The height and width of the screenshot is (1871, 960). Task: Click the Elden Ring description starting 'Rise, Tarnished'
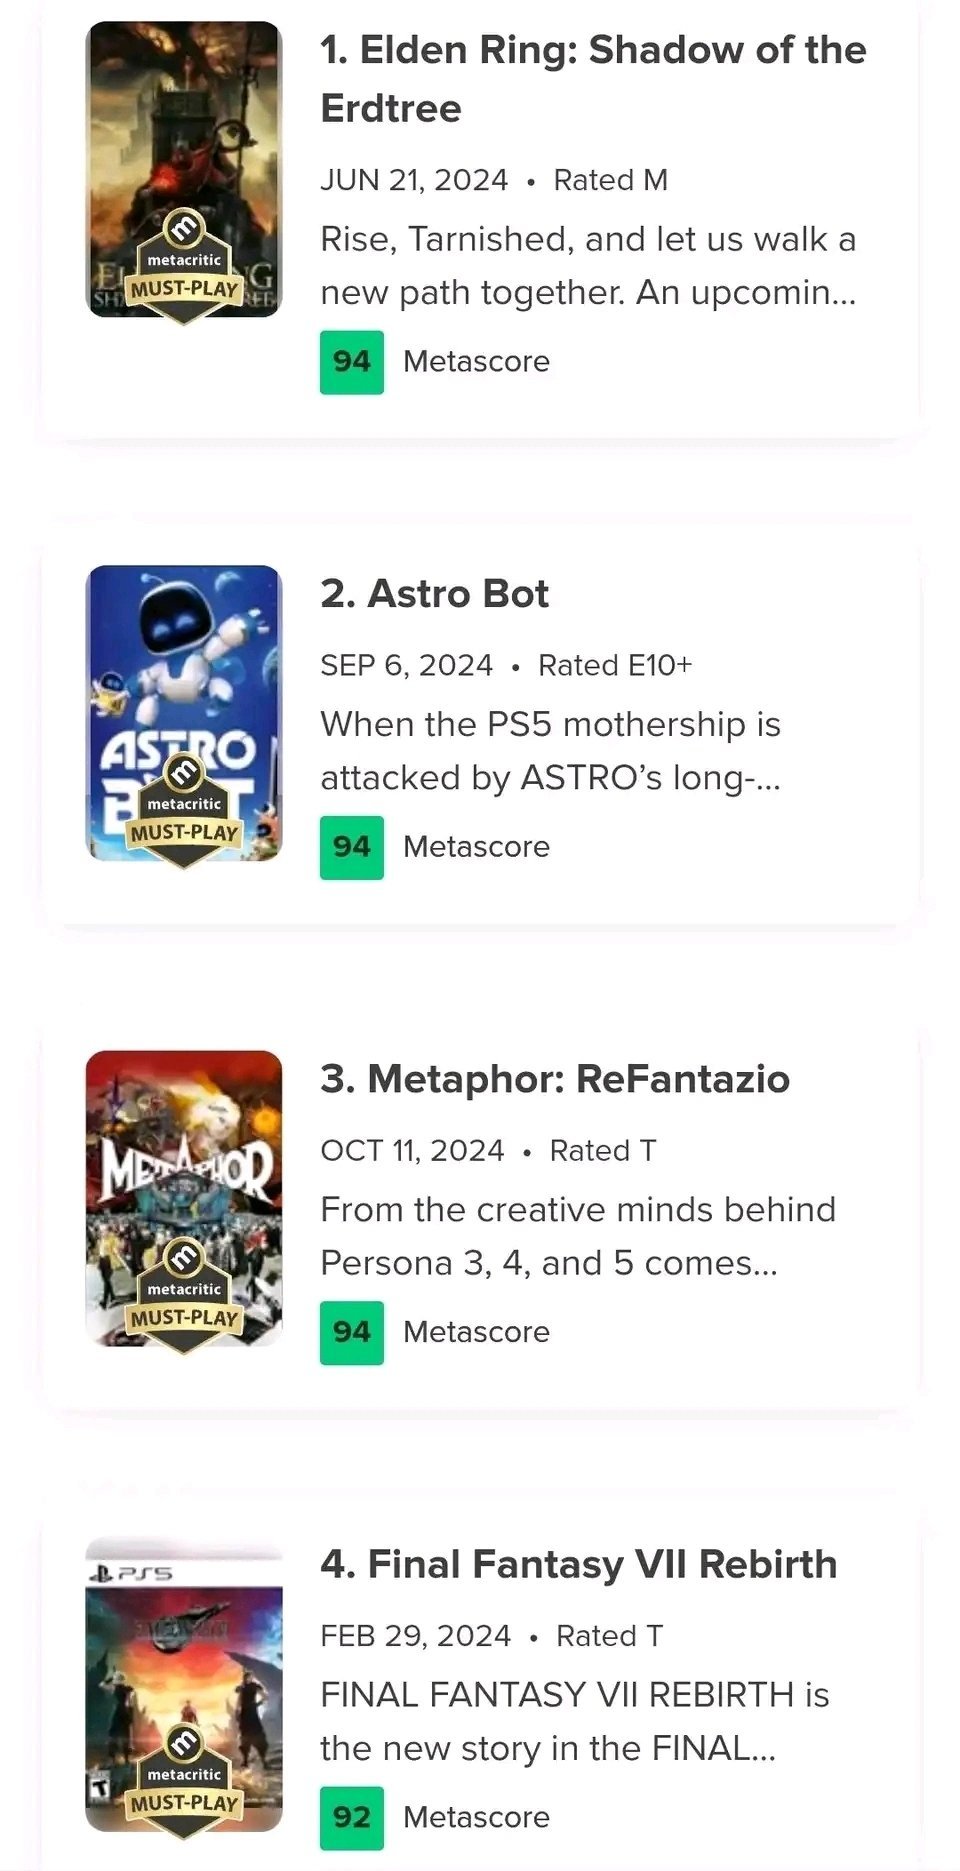[x=588, y=266]
